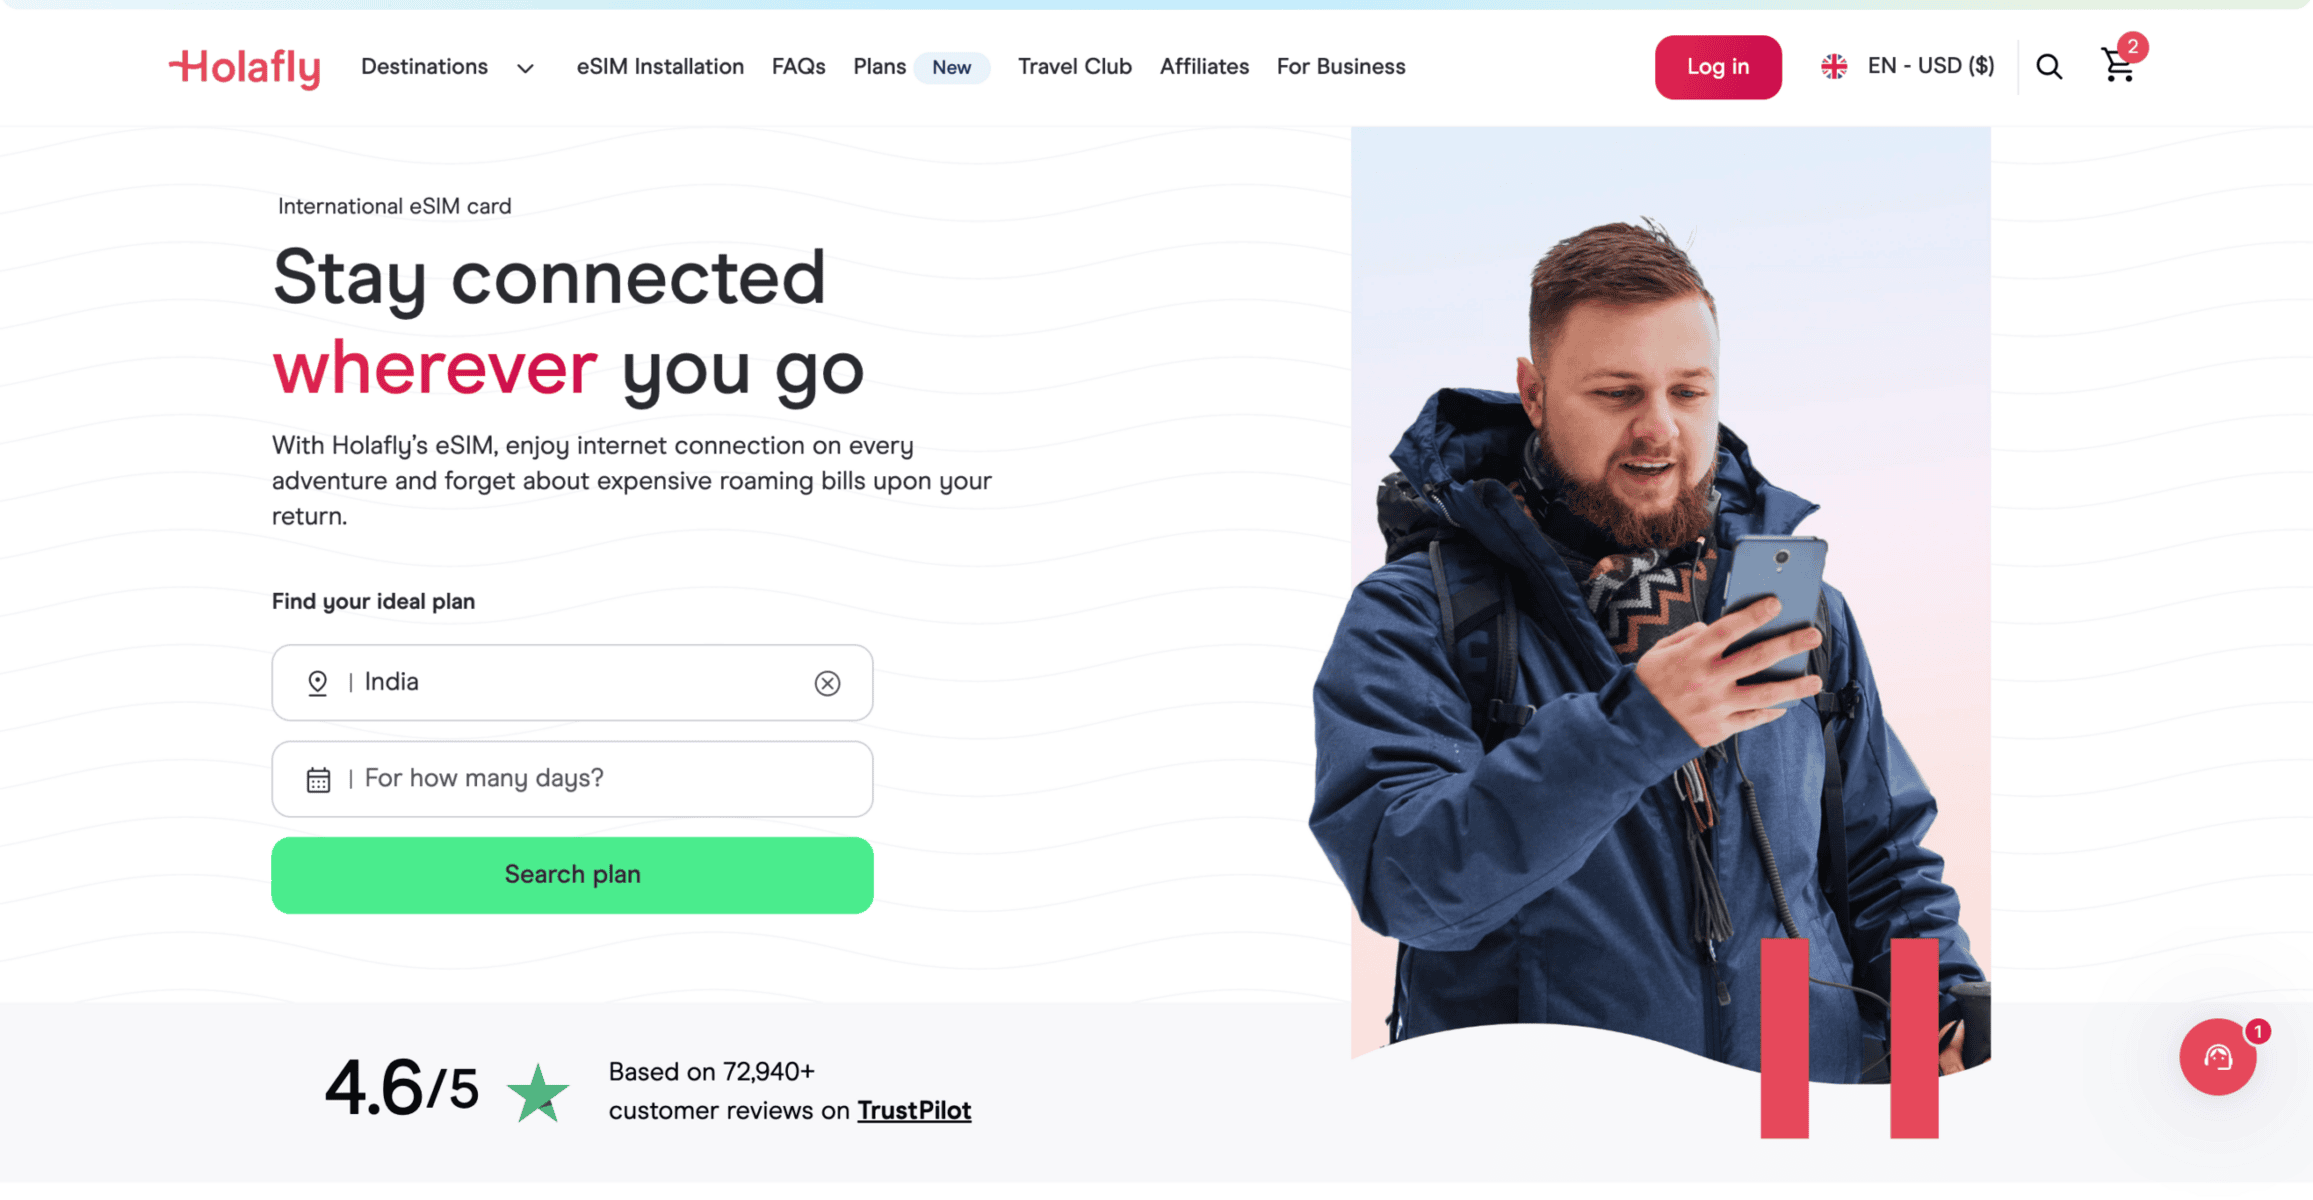Screen dimensions: 2313x1200
Task: Click the calendar icon in days field
Action: click(x=318, y=779)
